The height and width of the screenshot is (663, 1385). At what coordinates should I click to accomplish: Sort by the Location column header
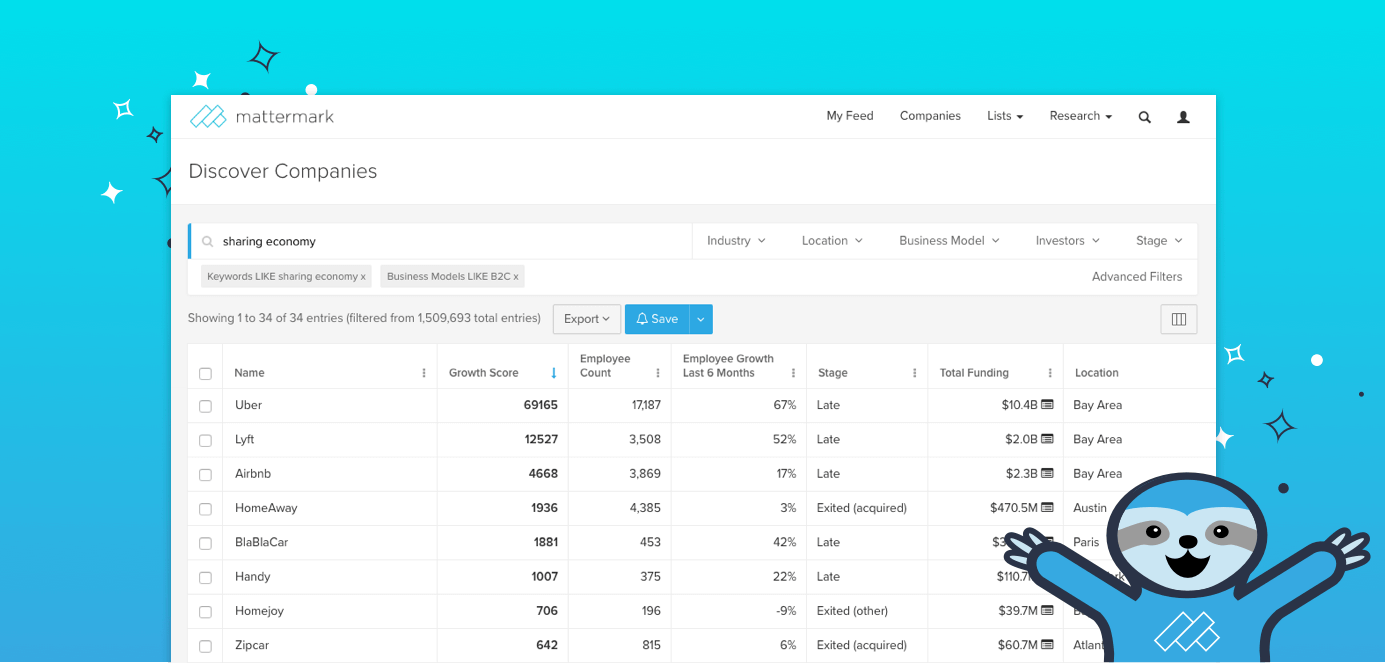coord(1097,373)
